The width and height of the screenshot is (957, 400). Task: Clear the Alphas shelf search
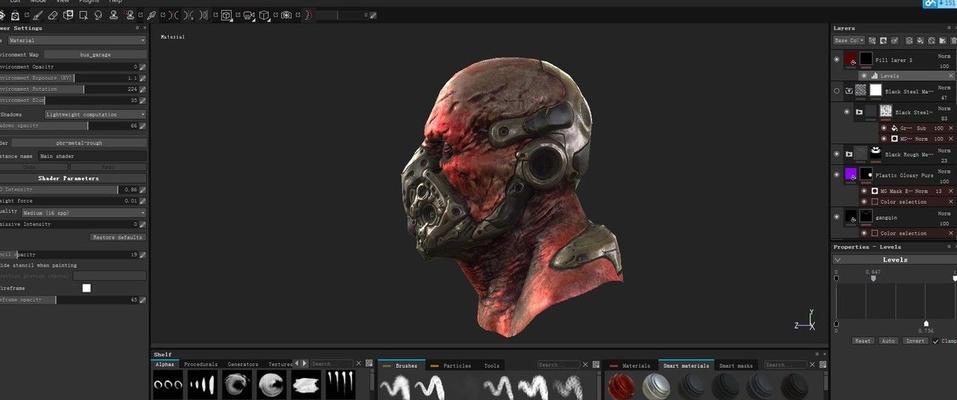coord(359,364)
